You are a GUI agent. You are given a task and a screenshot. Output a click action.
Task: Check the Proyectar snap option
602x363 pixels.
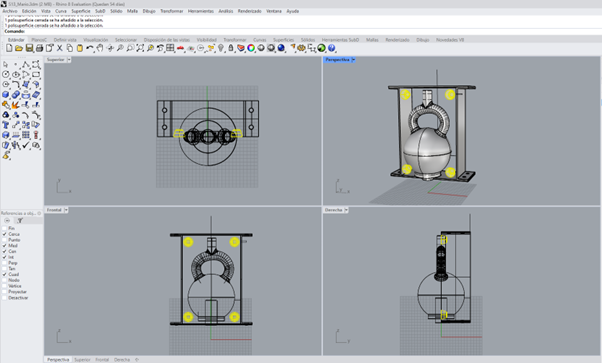(x=5, y=292)
